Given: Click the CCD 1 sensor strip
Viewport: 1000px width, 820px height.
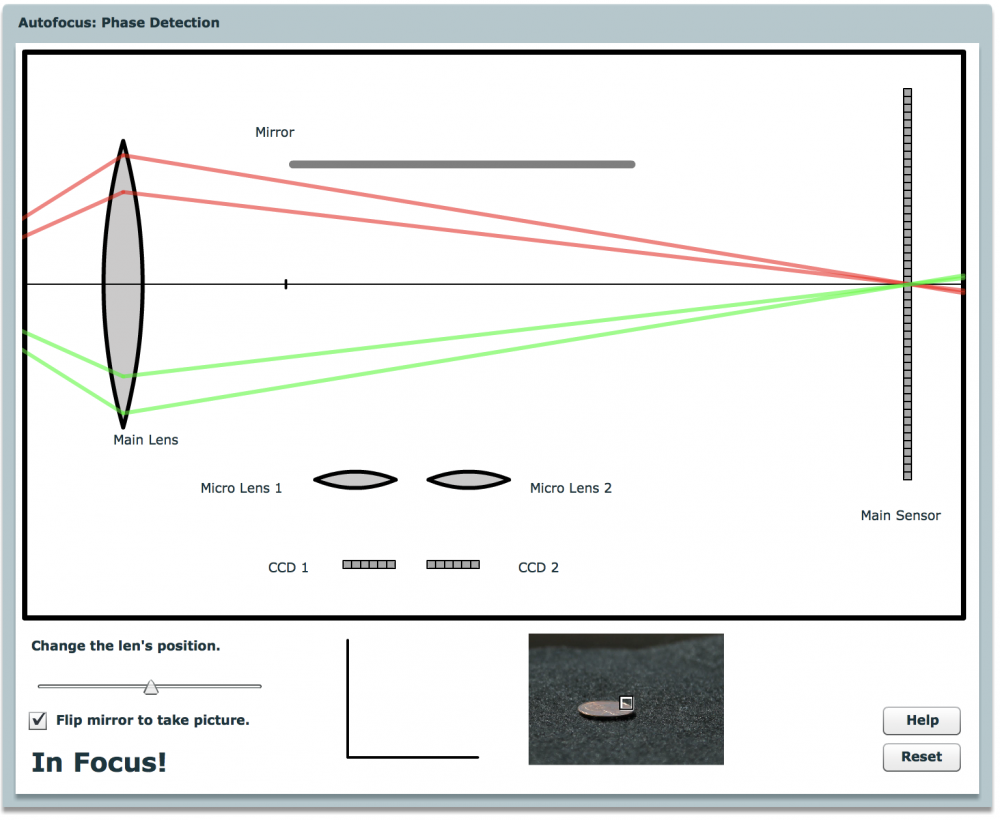Looking at the screenshot, I should click(369, 564).
